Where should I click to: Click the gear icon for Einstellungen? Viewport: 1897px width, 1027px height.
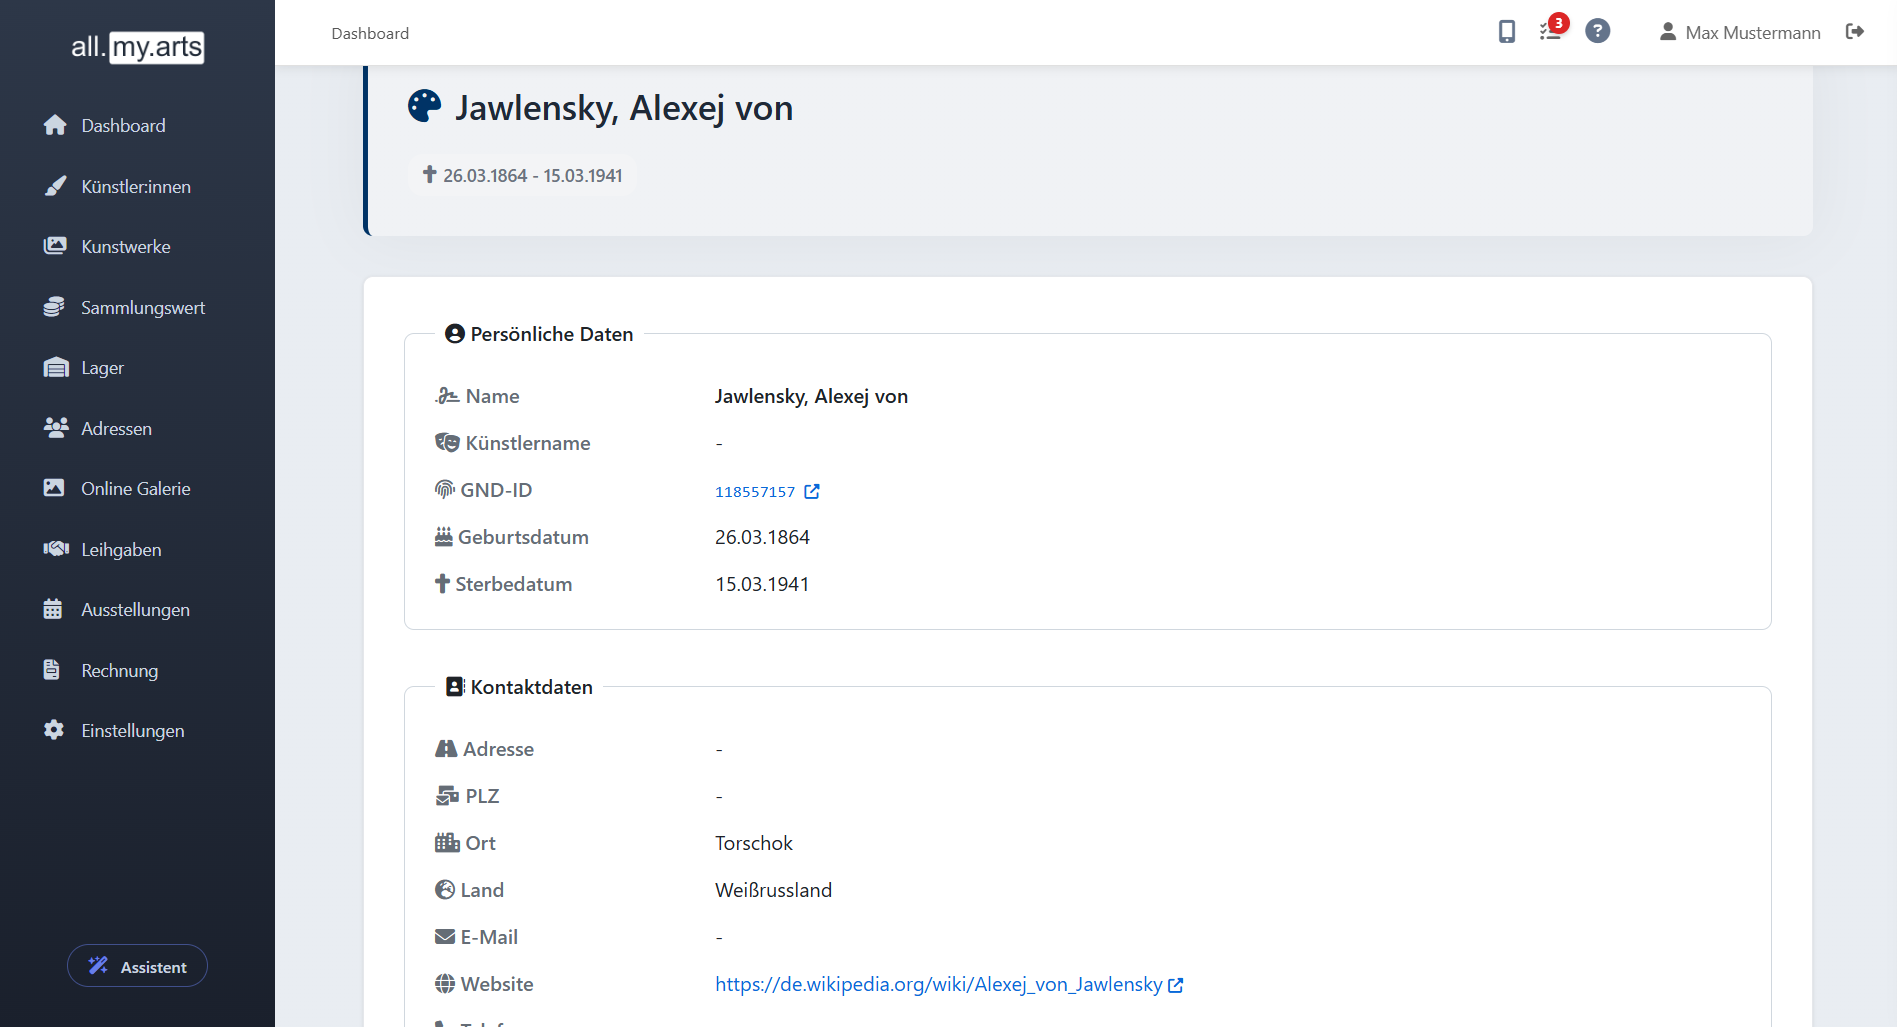click(54, 730)
